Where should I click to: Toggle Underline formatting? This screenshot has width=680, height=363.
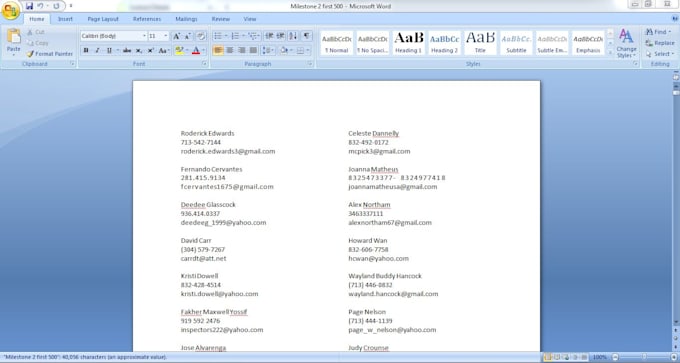[x=109, y=51]
